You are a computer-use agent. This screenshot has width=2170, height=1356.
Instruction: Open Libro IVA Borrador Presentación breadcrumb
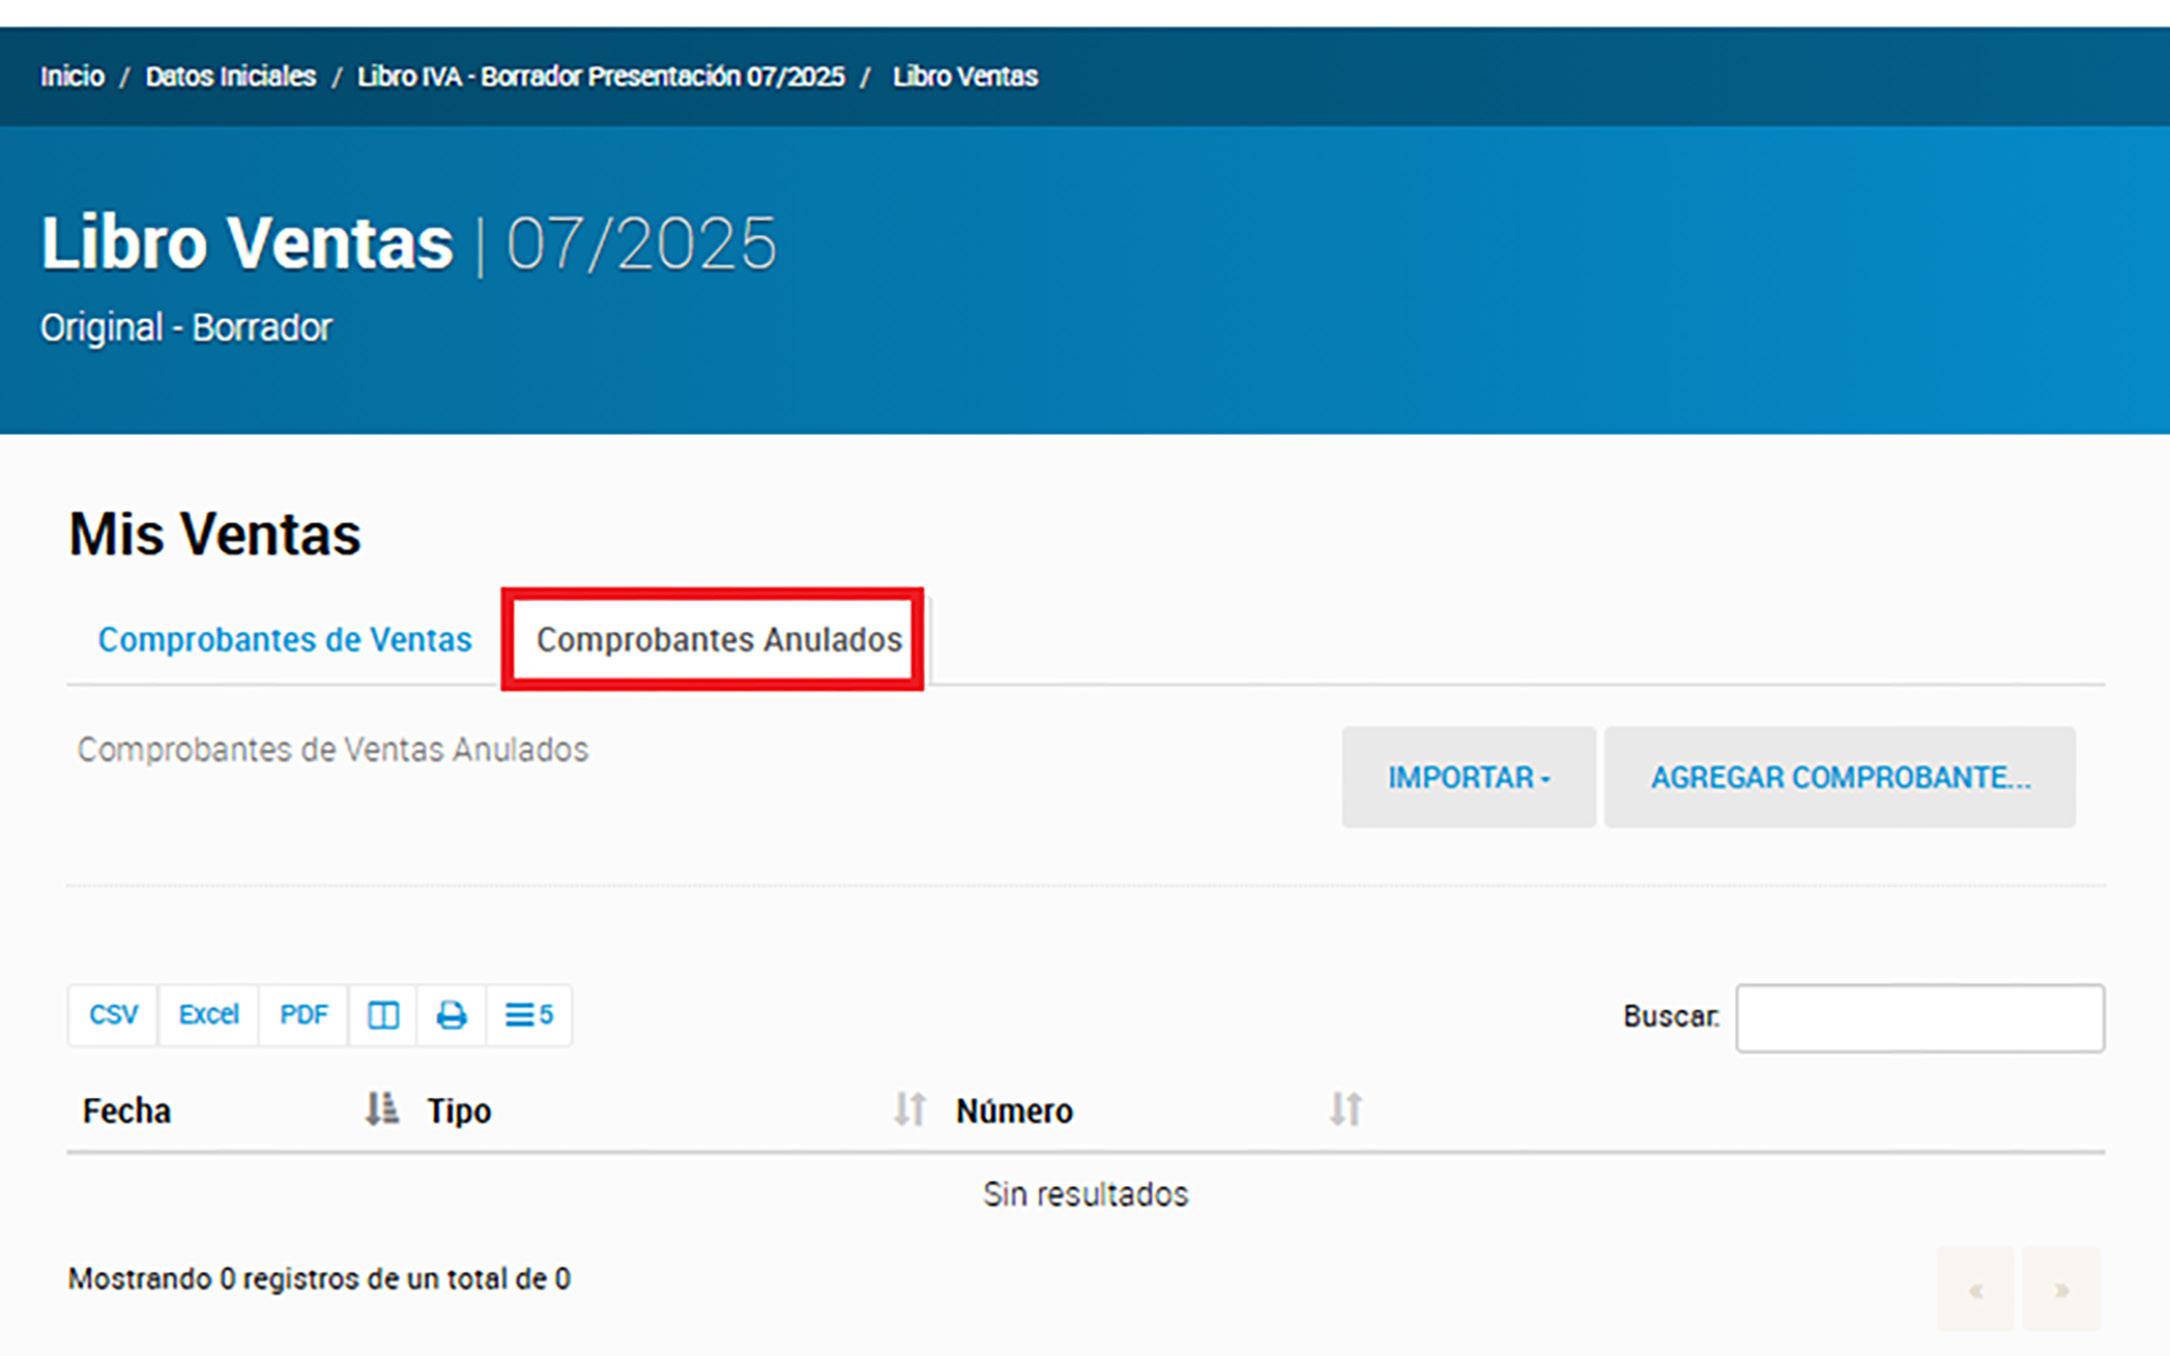(600, 76)
